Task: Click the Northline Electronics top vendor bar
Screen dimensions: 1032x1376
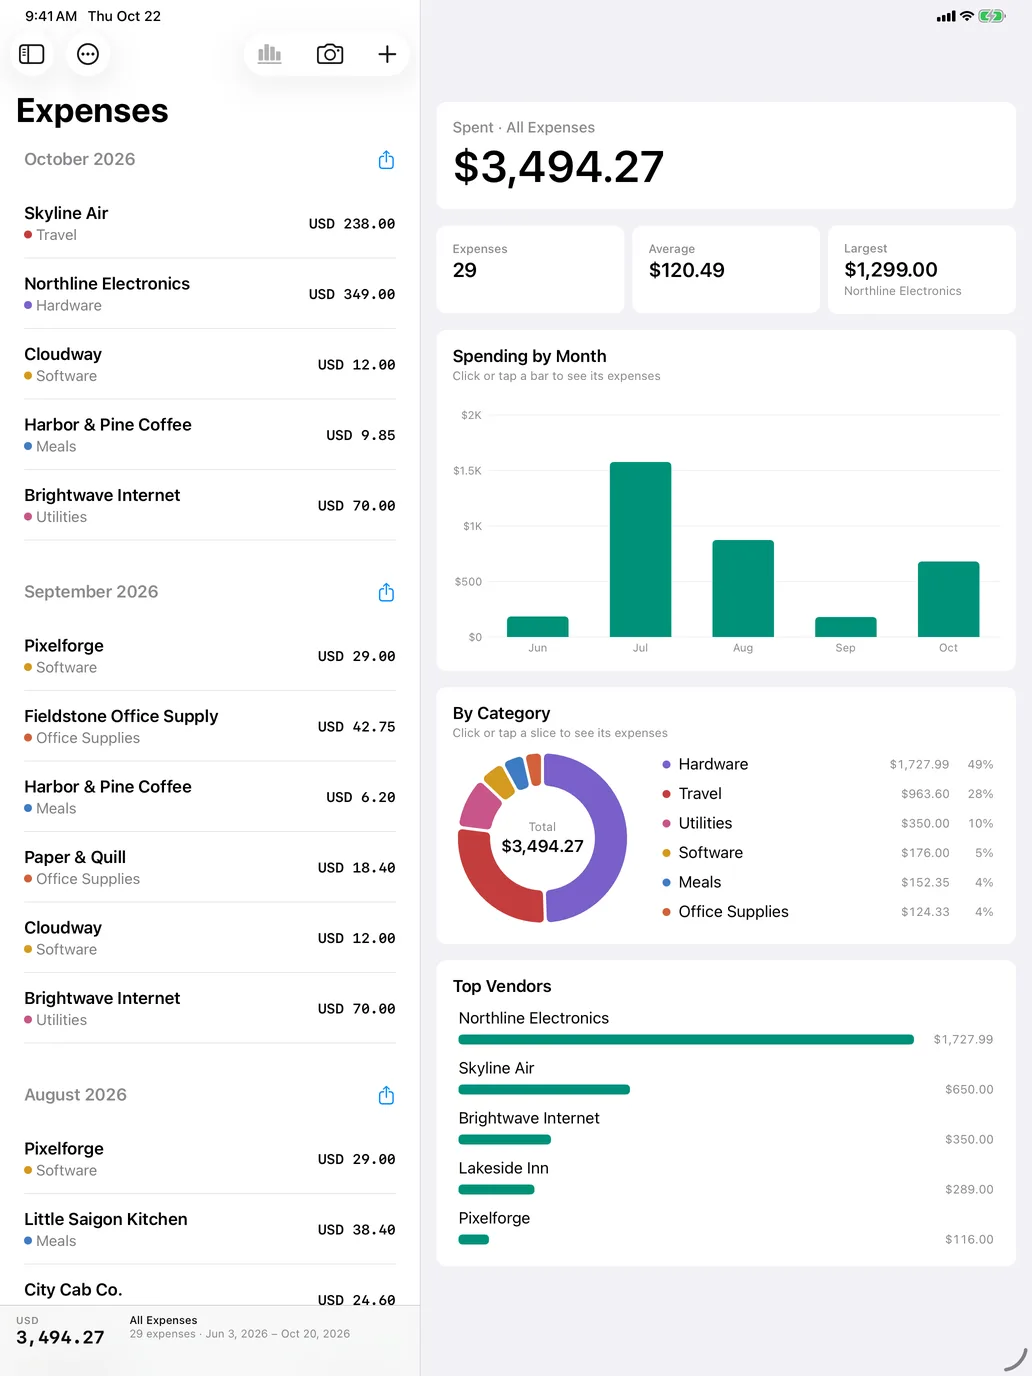Action: [x=686, y=1040]
